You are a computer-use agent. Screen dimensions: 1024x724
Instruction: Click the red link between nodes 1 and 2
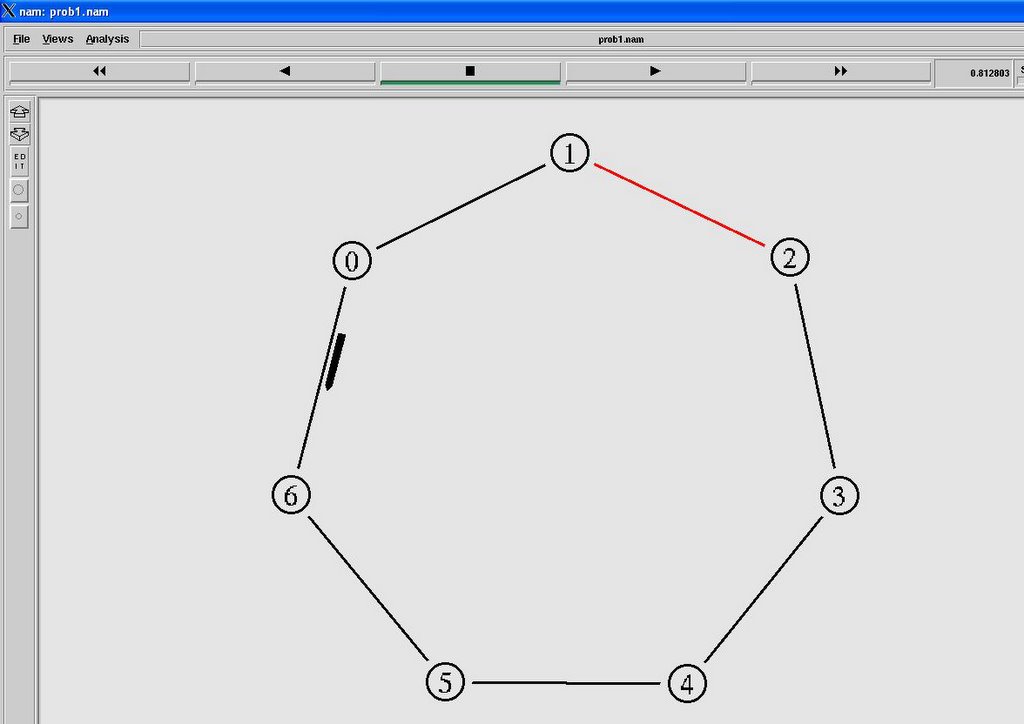click(679, 204)
